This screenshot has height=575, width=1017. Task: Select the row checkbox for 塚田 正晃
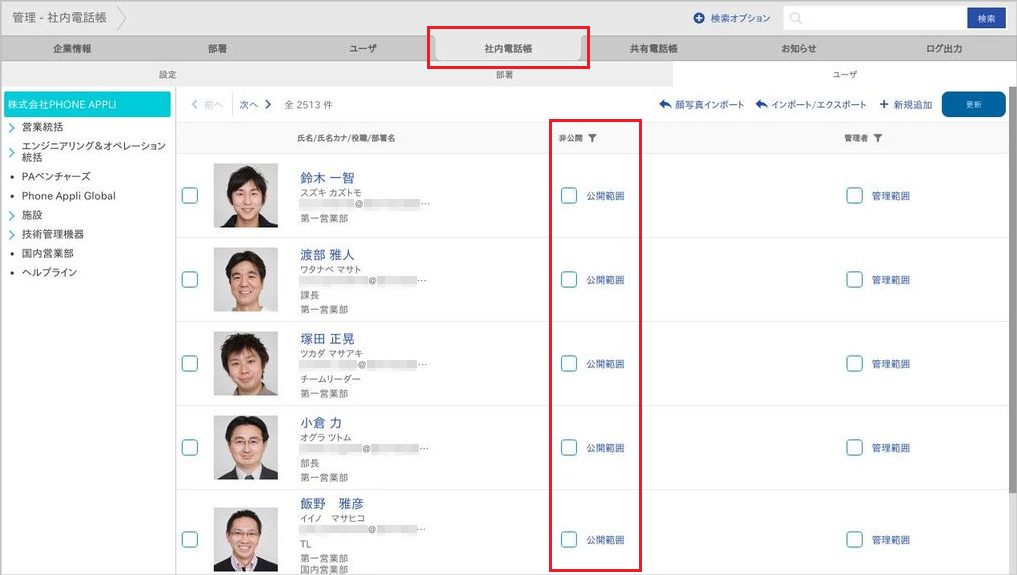190,364
